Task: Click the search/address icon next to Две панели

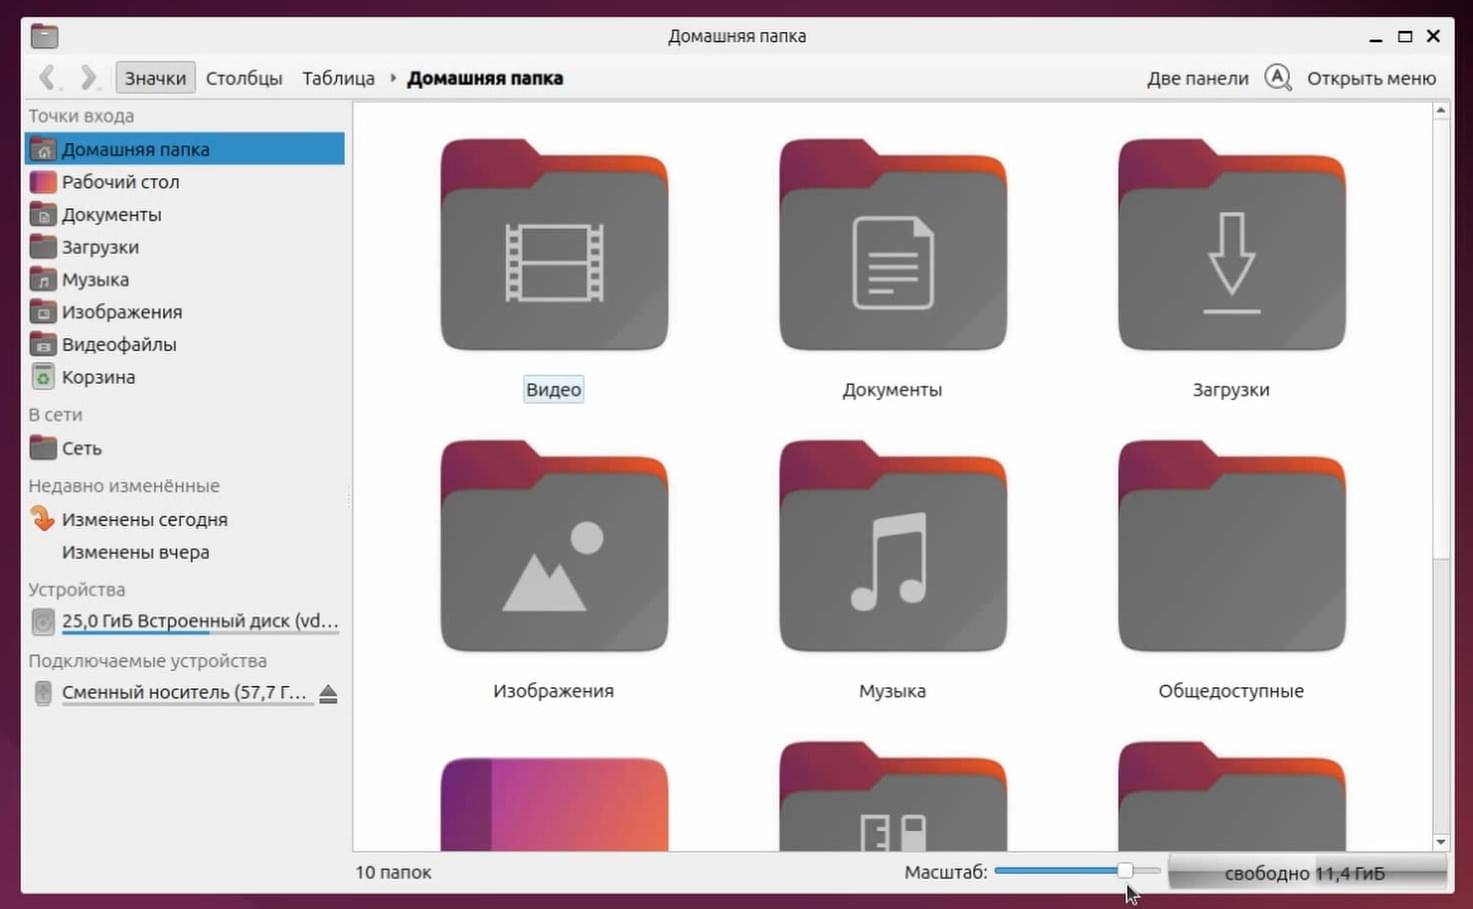Action: click(1278, 77)
